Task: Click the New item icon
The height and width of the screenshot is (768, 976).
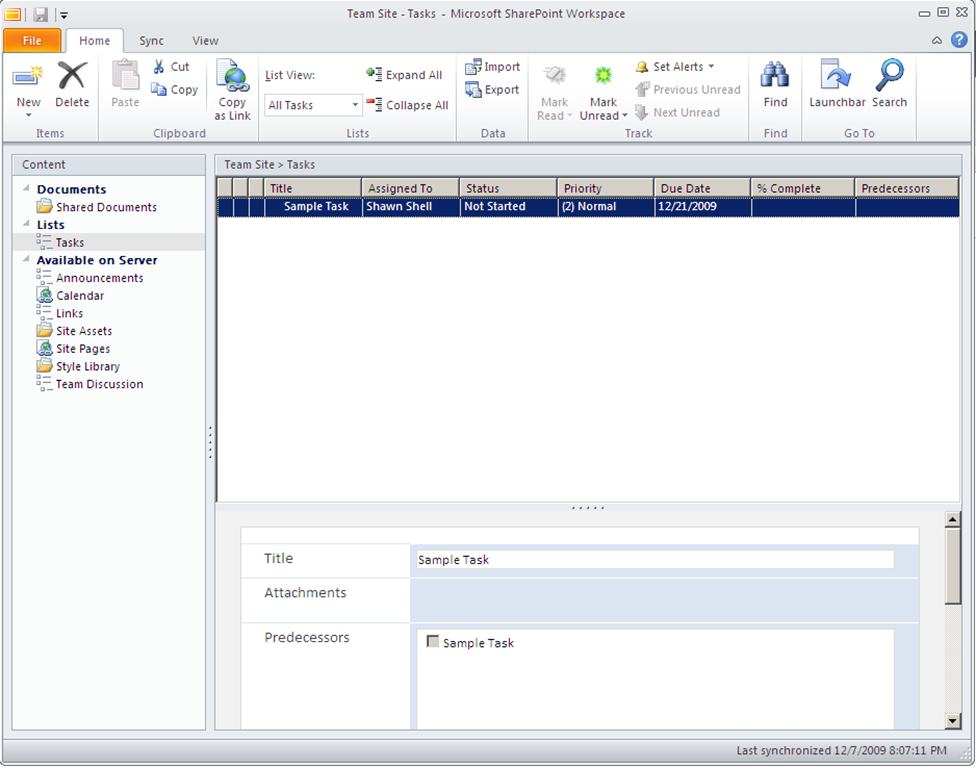Action: point(28,77)
